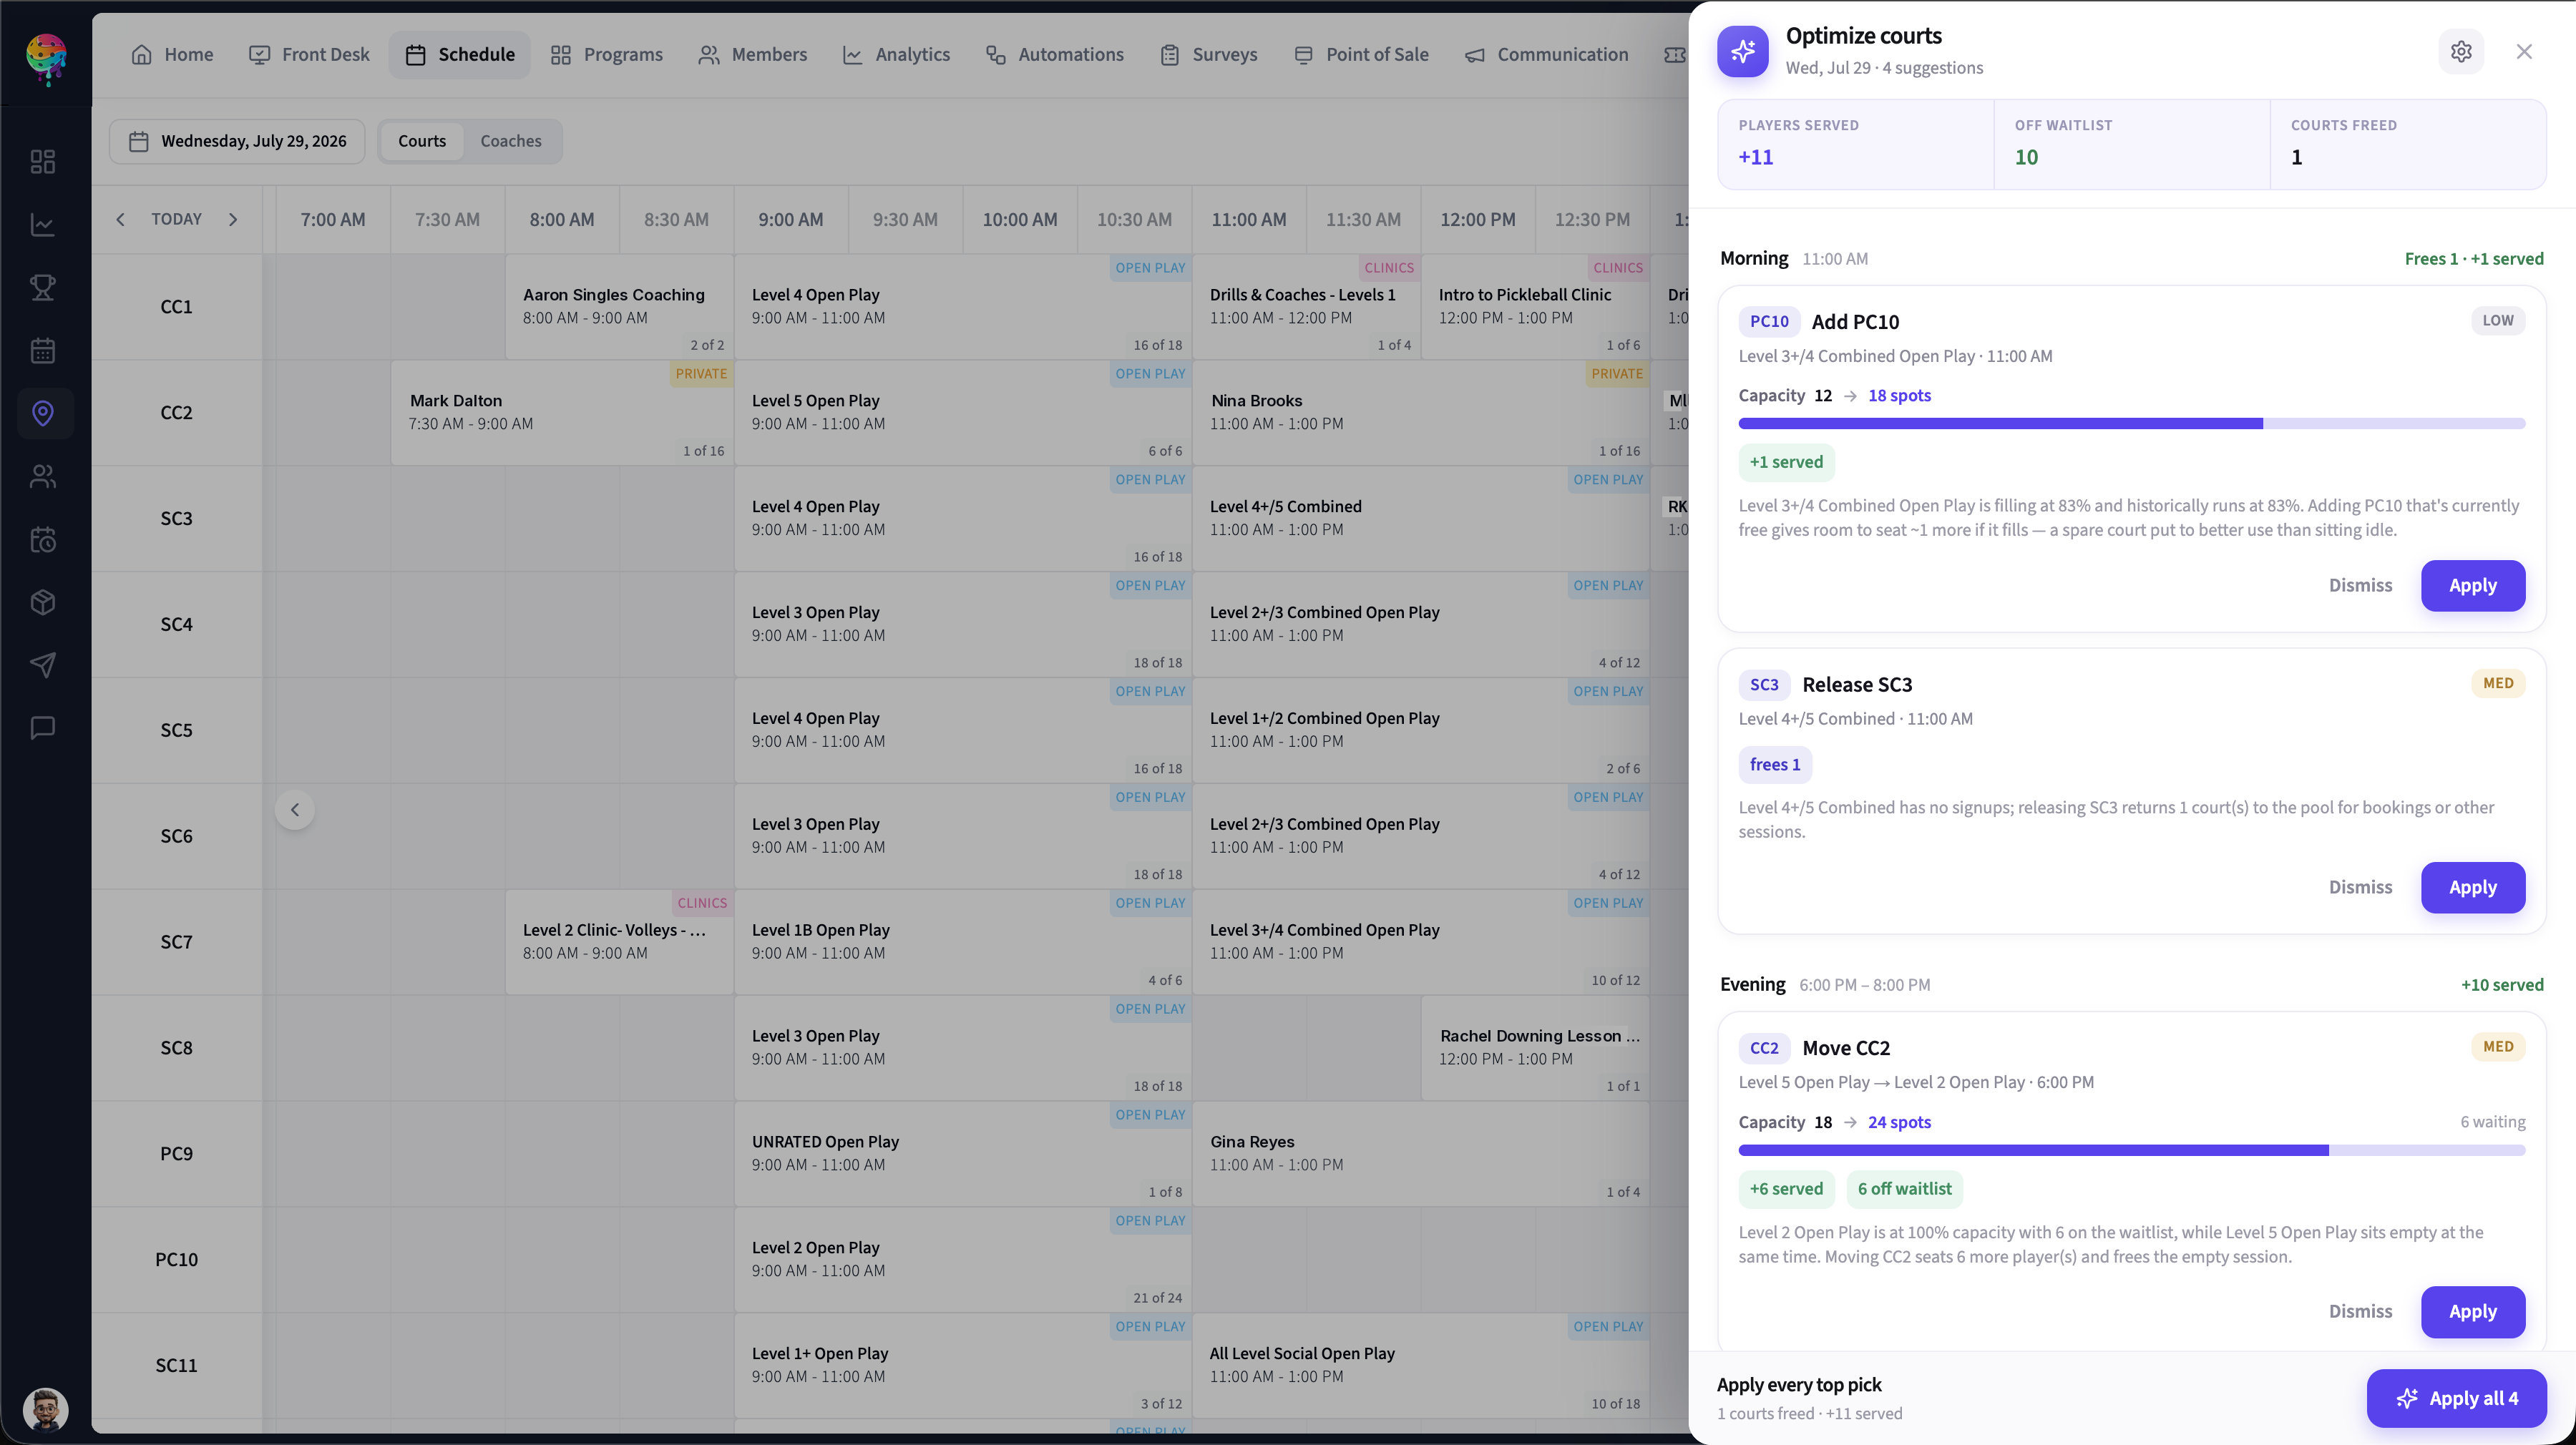2576x1445 pixels.
Task: Open the user avatar at bottom left
Action: pyautogui.click(x=45, y=1410)
